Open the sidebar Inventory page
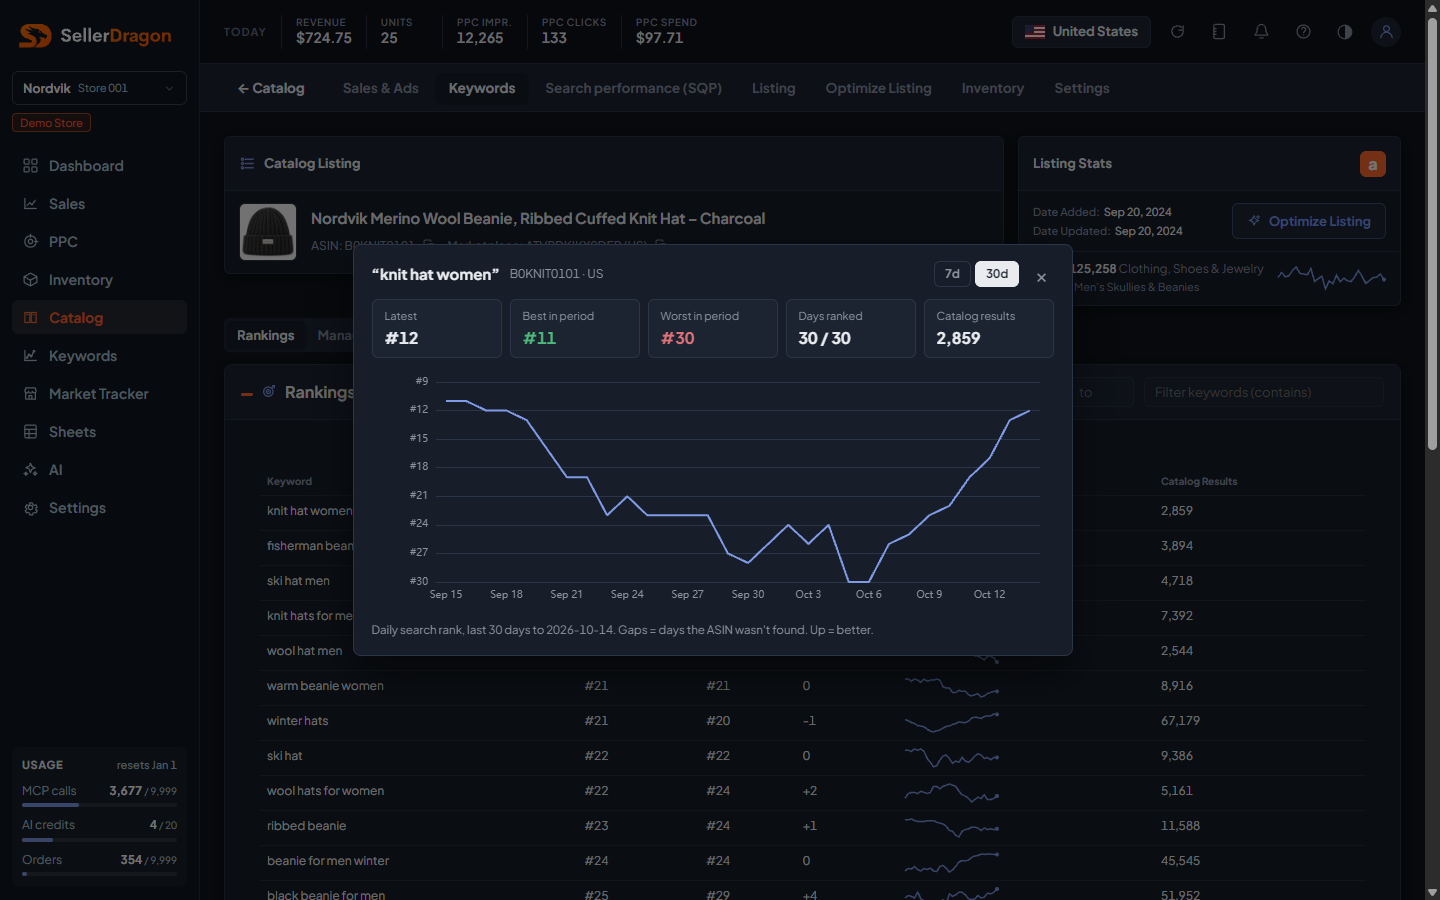1440x900 pixels. tap(99, 280)
